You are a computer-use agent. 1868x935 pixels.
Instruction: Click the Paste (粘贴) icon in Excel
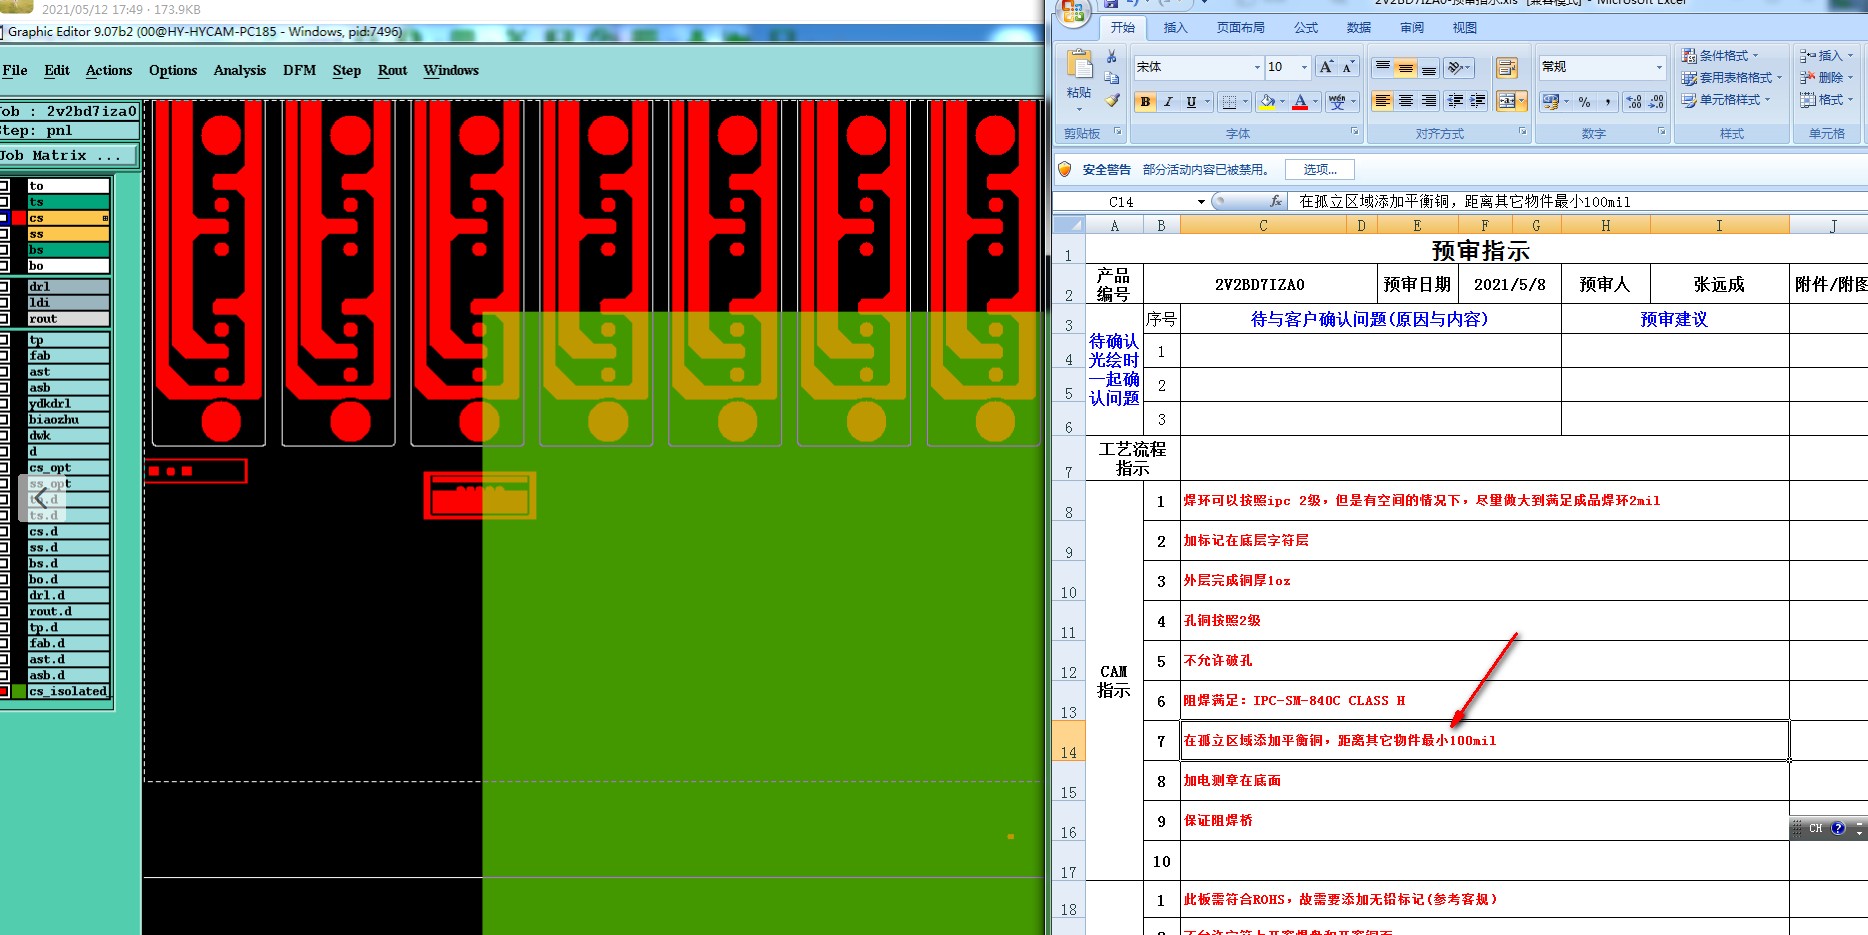1079,65
